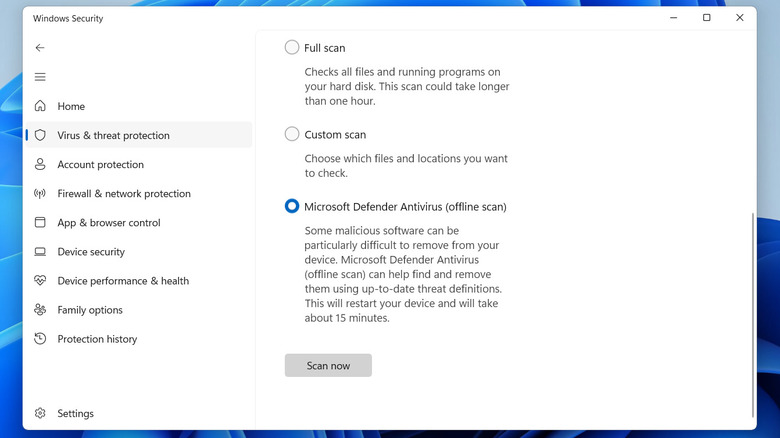Expand the hamburger navigation menu

point(40,77)
